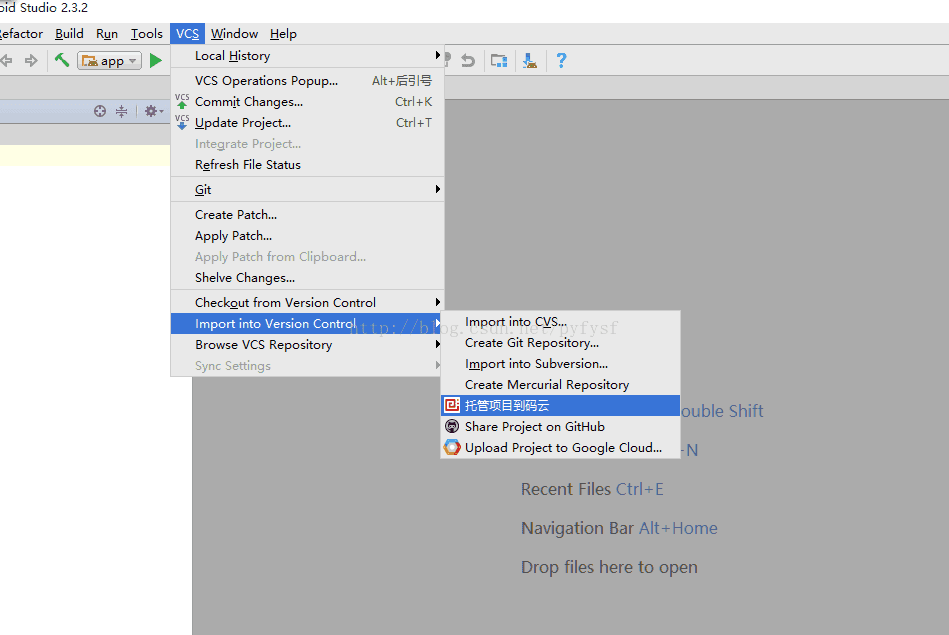
Task: Open the VCS menu
Action: tap(188, 34)
